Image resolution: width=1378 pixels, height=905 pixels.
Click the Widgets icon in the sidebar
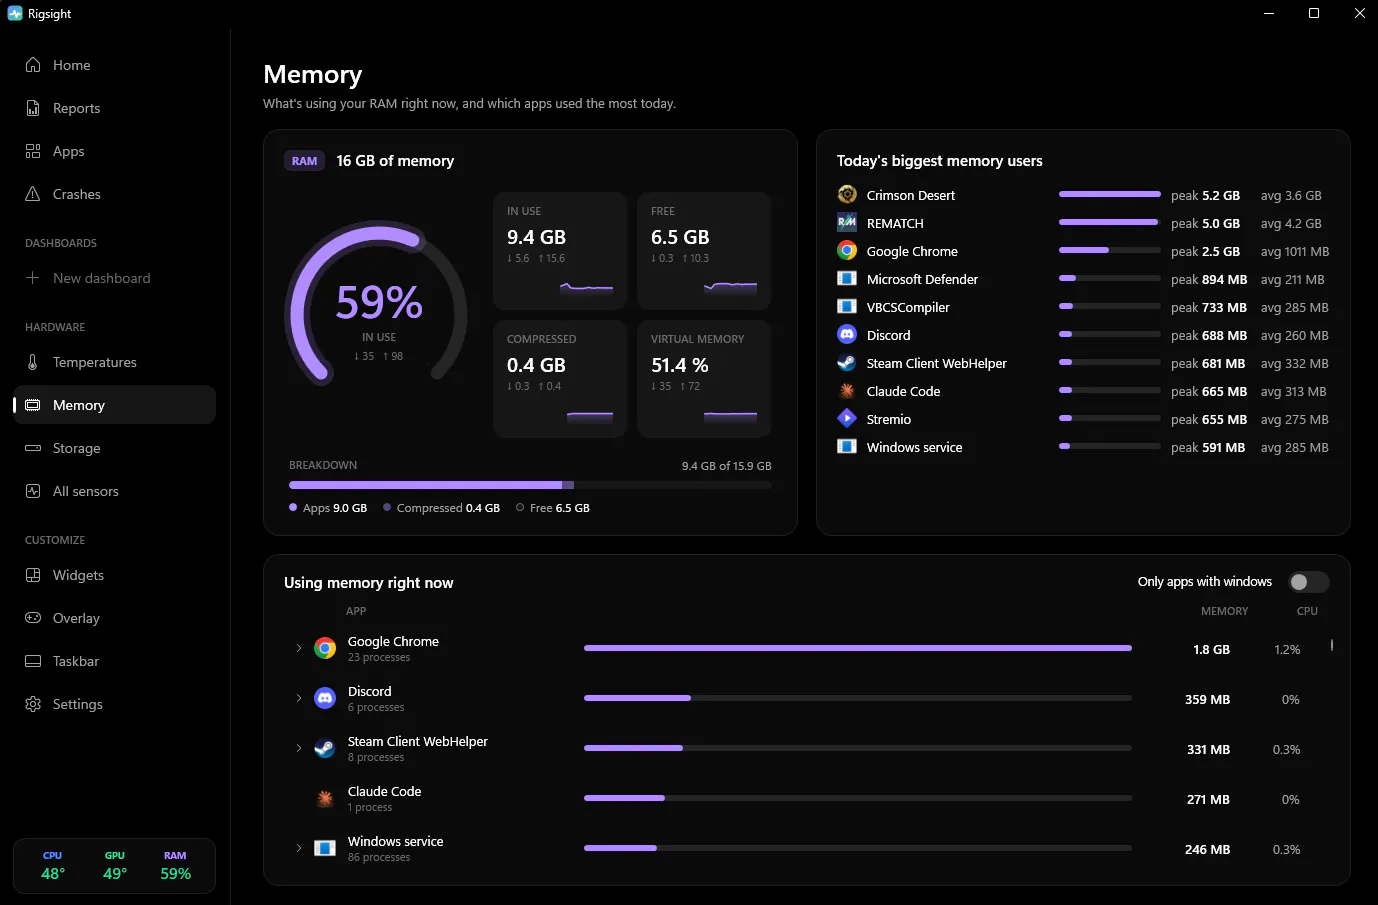pos(33,575)
